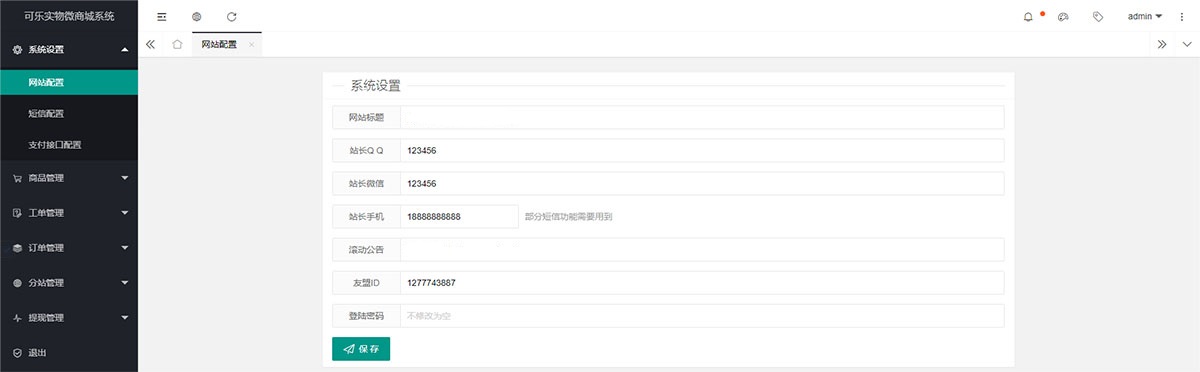Select 支付接口配置 in the sidebar
Screen dimensions: 1200x372
(x=69, y=145)
